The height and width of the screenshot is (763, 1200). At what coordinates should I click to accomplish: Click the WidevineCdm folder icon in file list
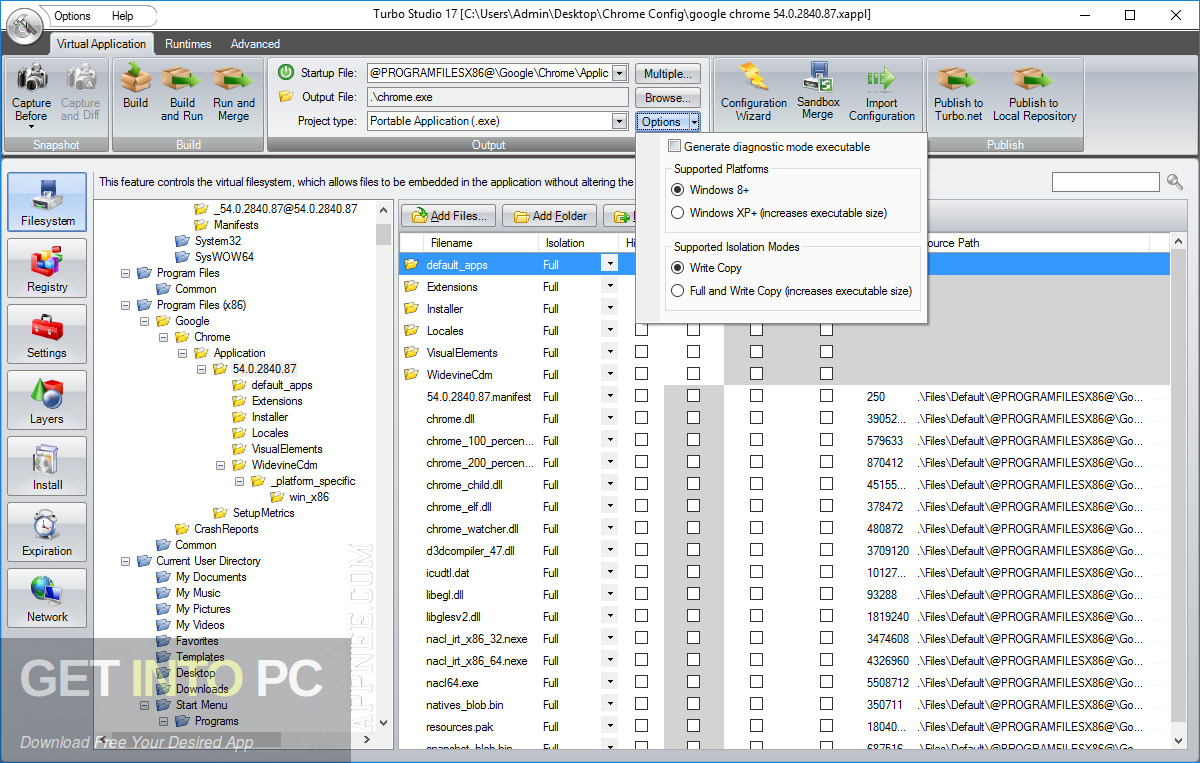[x=411, y=375]
